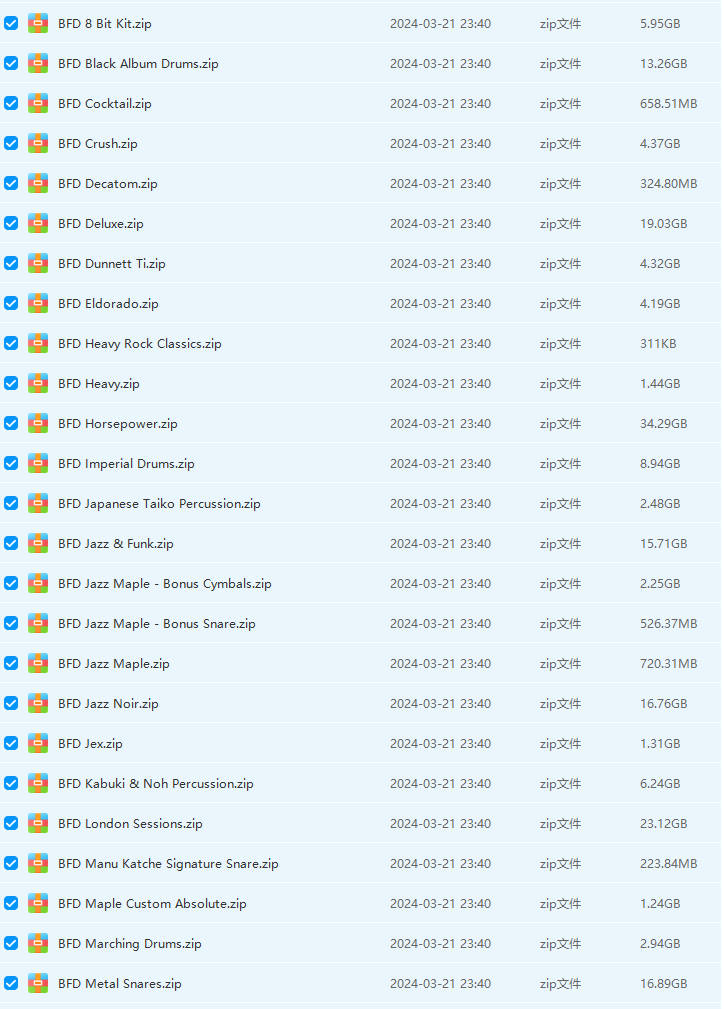Open BFD Japanese Taiko Percussion.zip file name
Image resolution: width=724 pixels, height=1009 pixels.
click(x=159, y=504)
